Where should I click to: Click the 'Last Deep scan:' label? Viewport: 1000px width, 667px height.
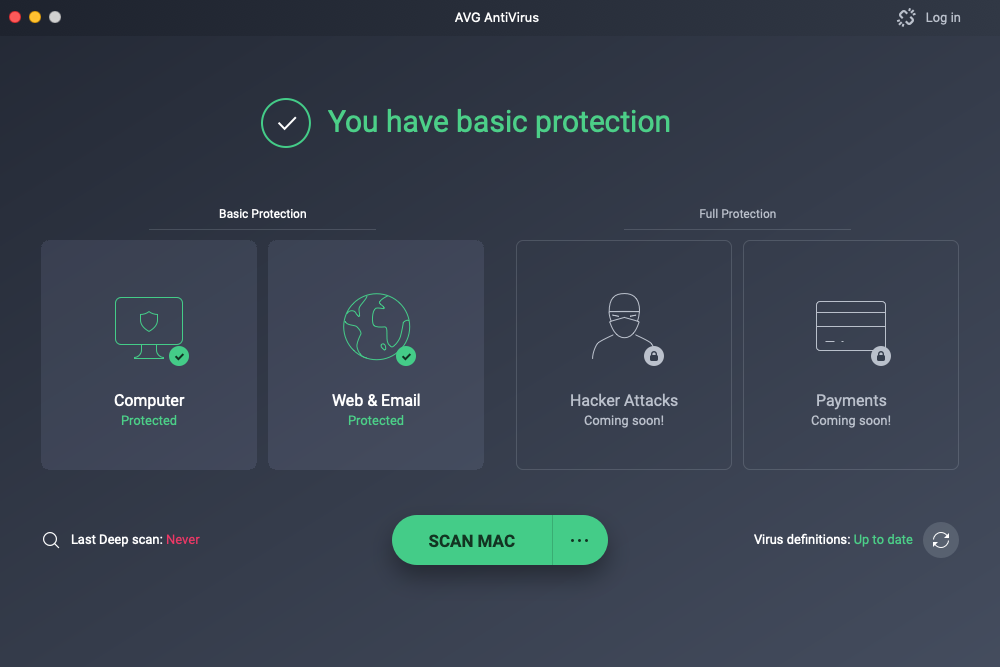click(x=117, y=539)
